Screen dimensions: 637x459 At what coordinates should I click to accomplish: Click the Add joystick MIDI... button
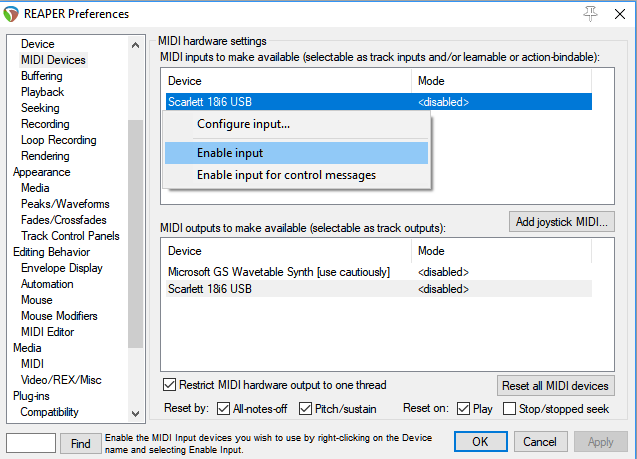click(x=562, y=222)
